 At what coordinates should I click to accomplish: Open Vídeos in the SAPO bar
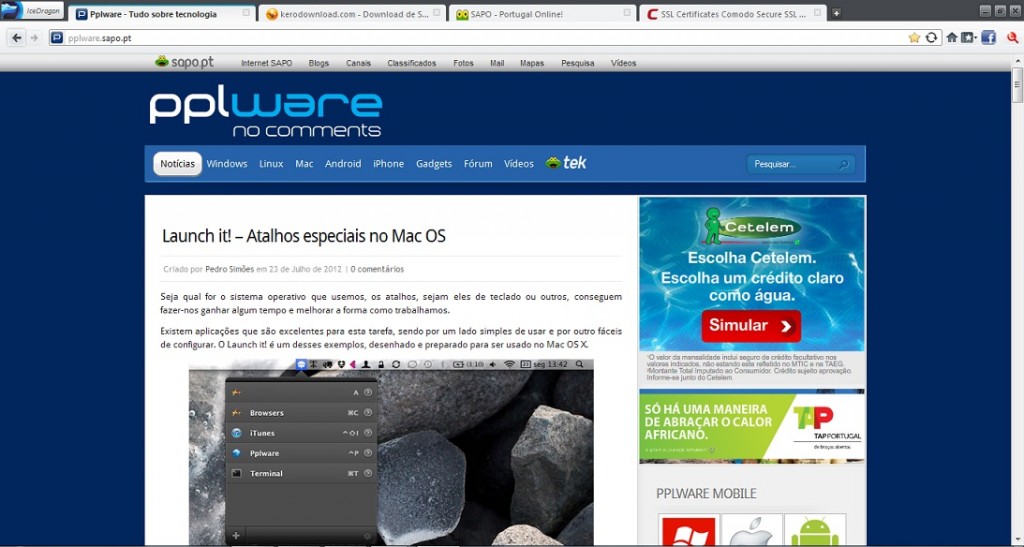tap(623, 63)
